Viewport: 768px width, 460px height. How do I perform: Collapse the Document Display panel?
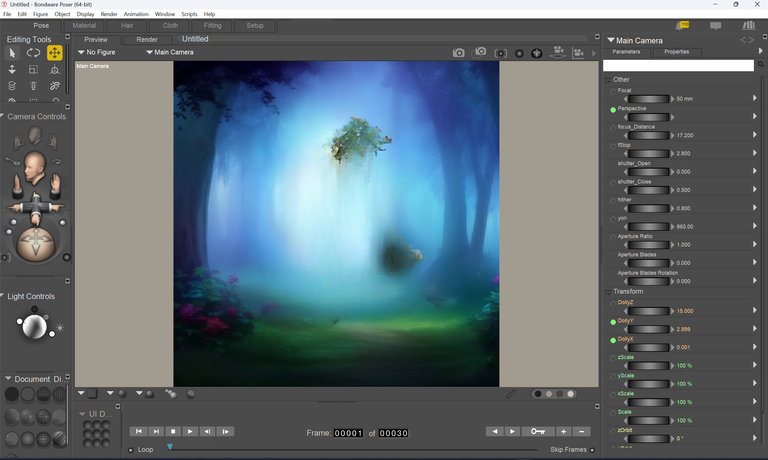(8, 379)
